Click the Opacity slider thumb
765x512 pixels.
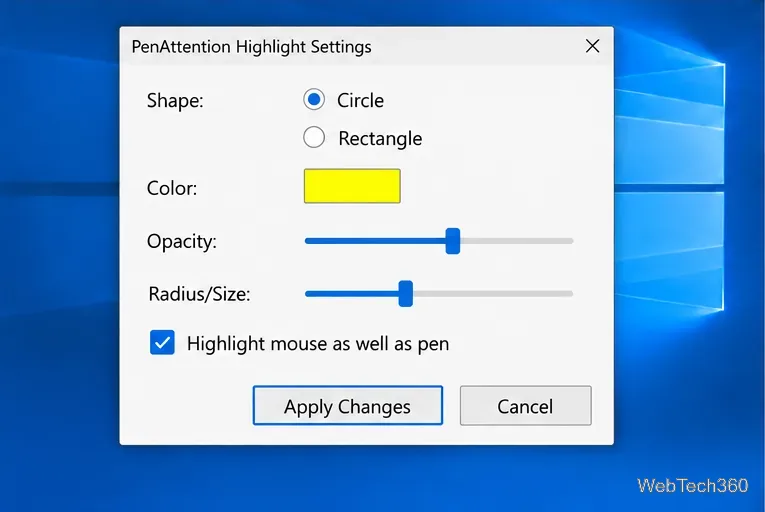tap(453, 241)
